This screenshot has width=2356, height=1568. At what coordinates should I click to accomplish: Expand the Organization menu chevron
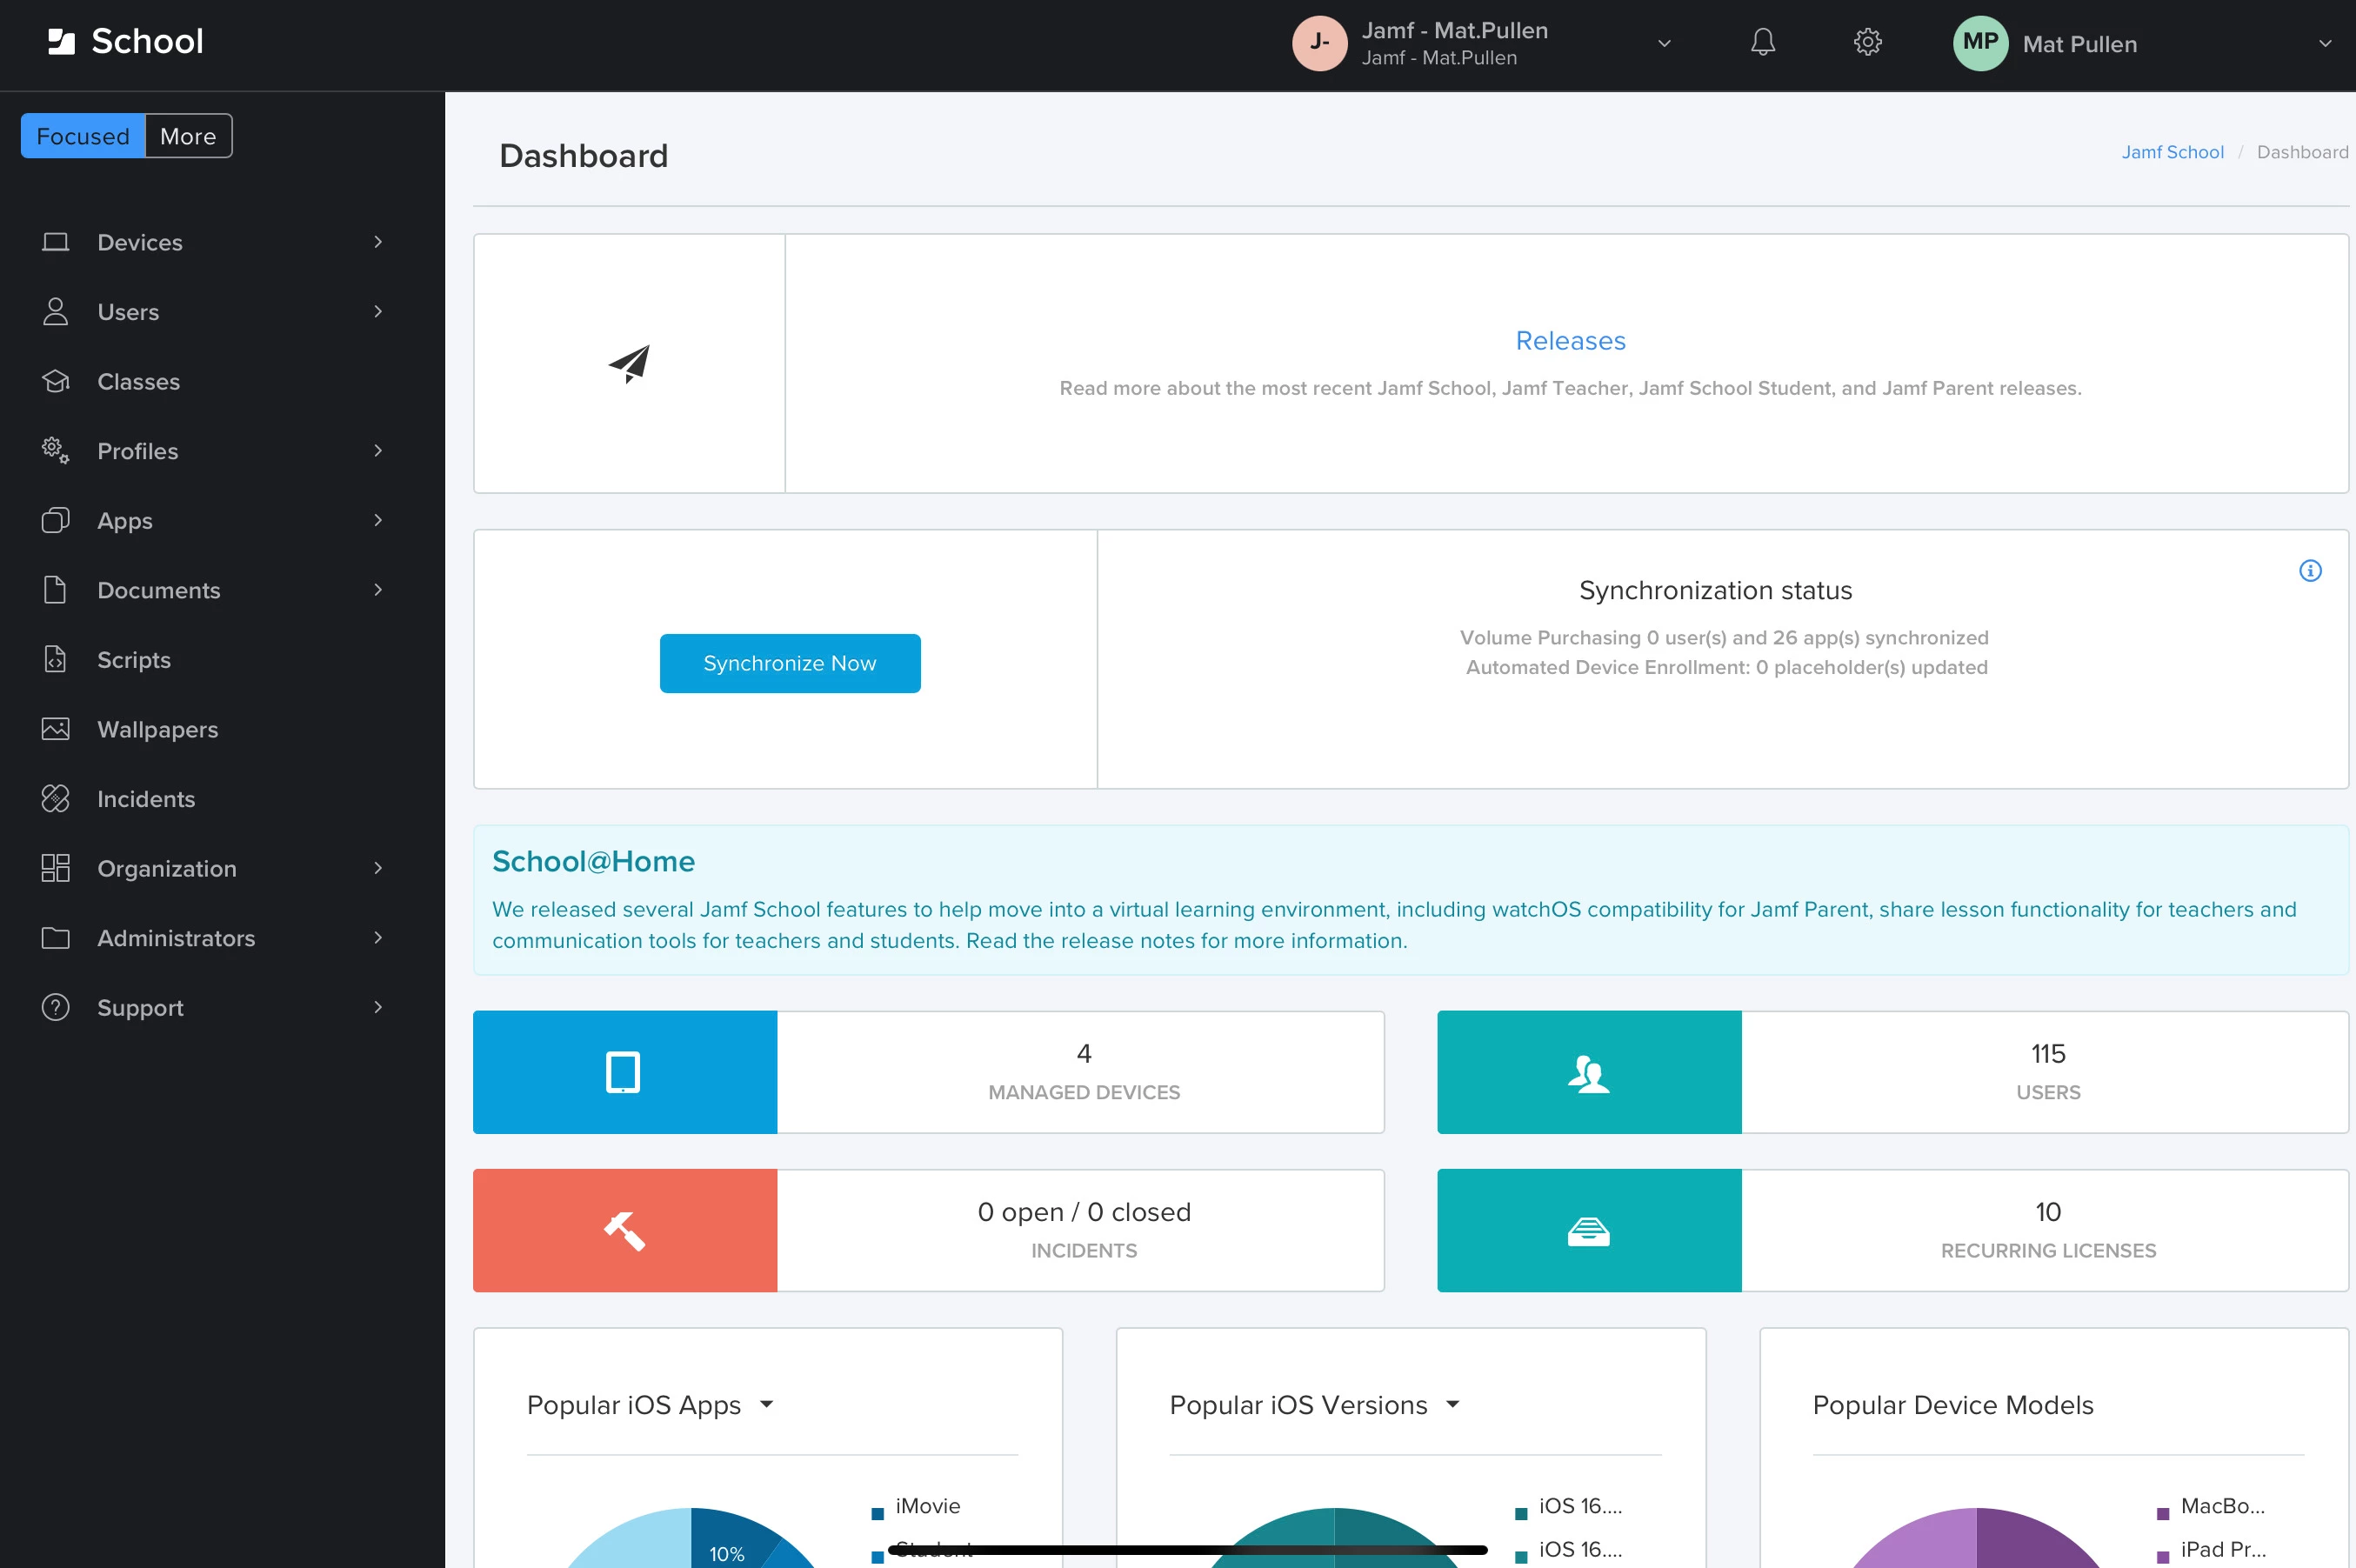coord(378,868)
